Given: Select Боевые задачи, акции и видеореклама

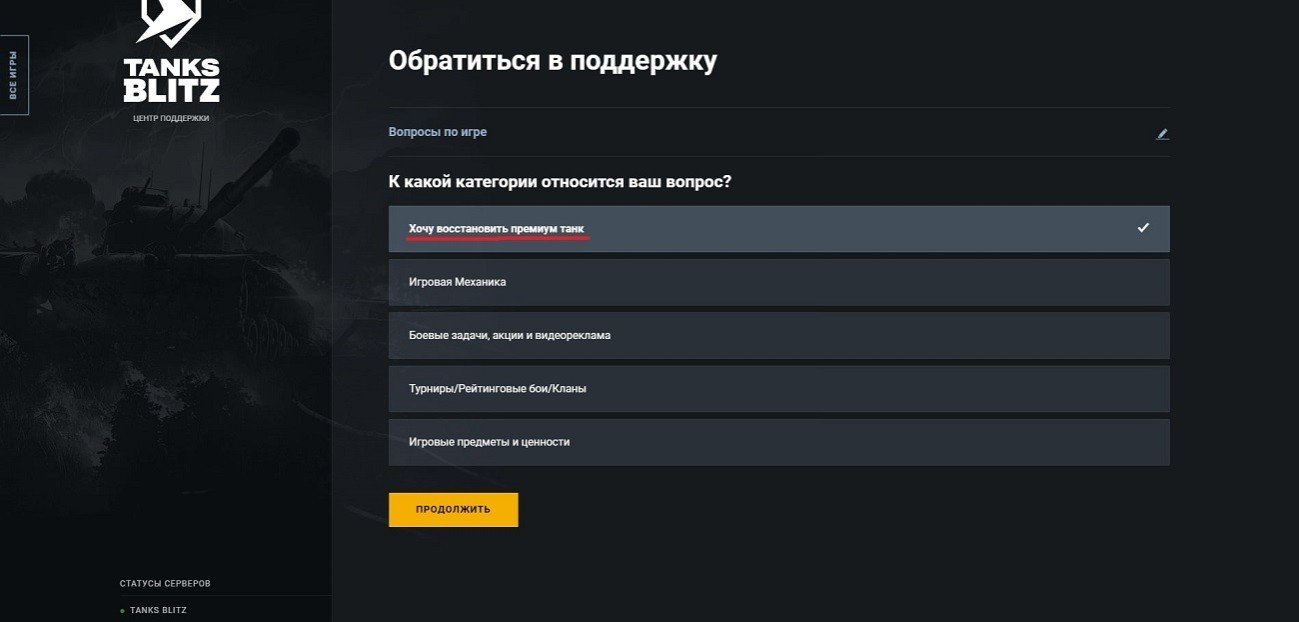Looking at the screenshot, I should pyautogui.click(x=779, y=335).
